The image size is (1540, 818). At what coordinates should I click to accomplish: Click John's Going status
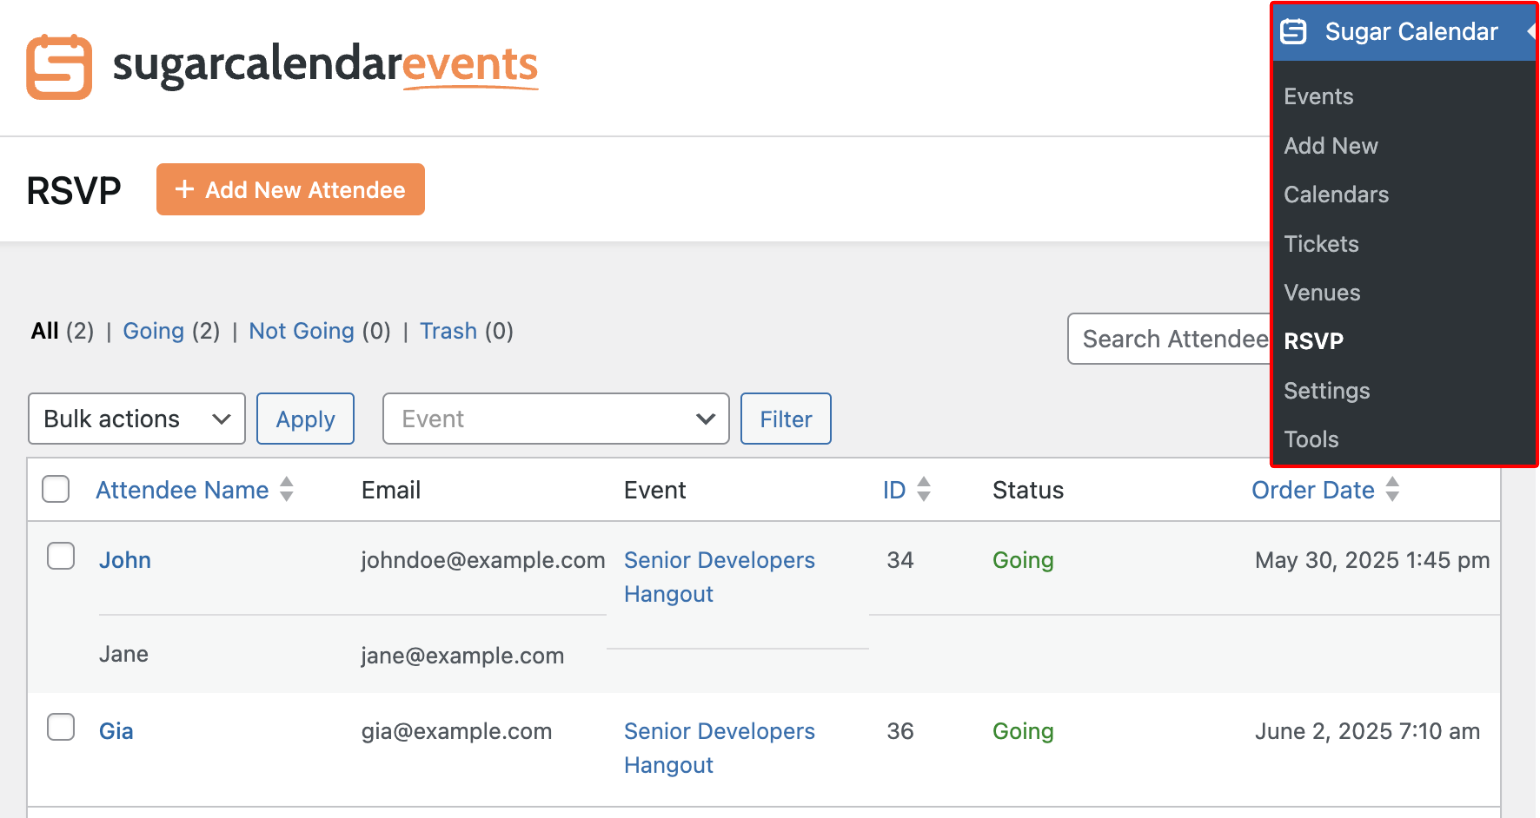click(x=1023, y=560)
